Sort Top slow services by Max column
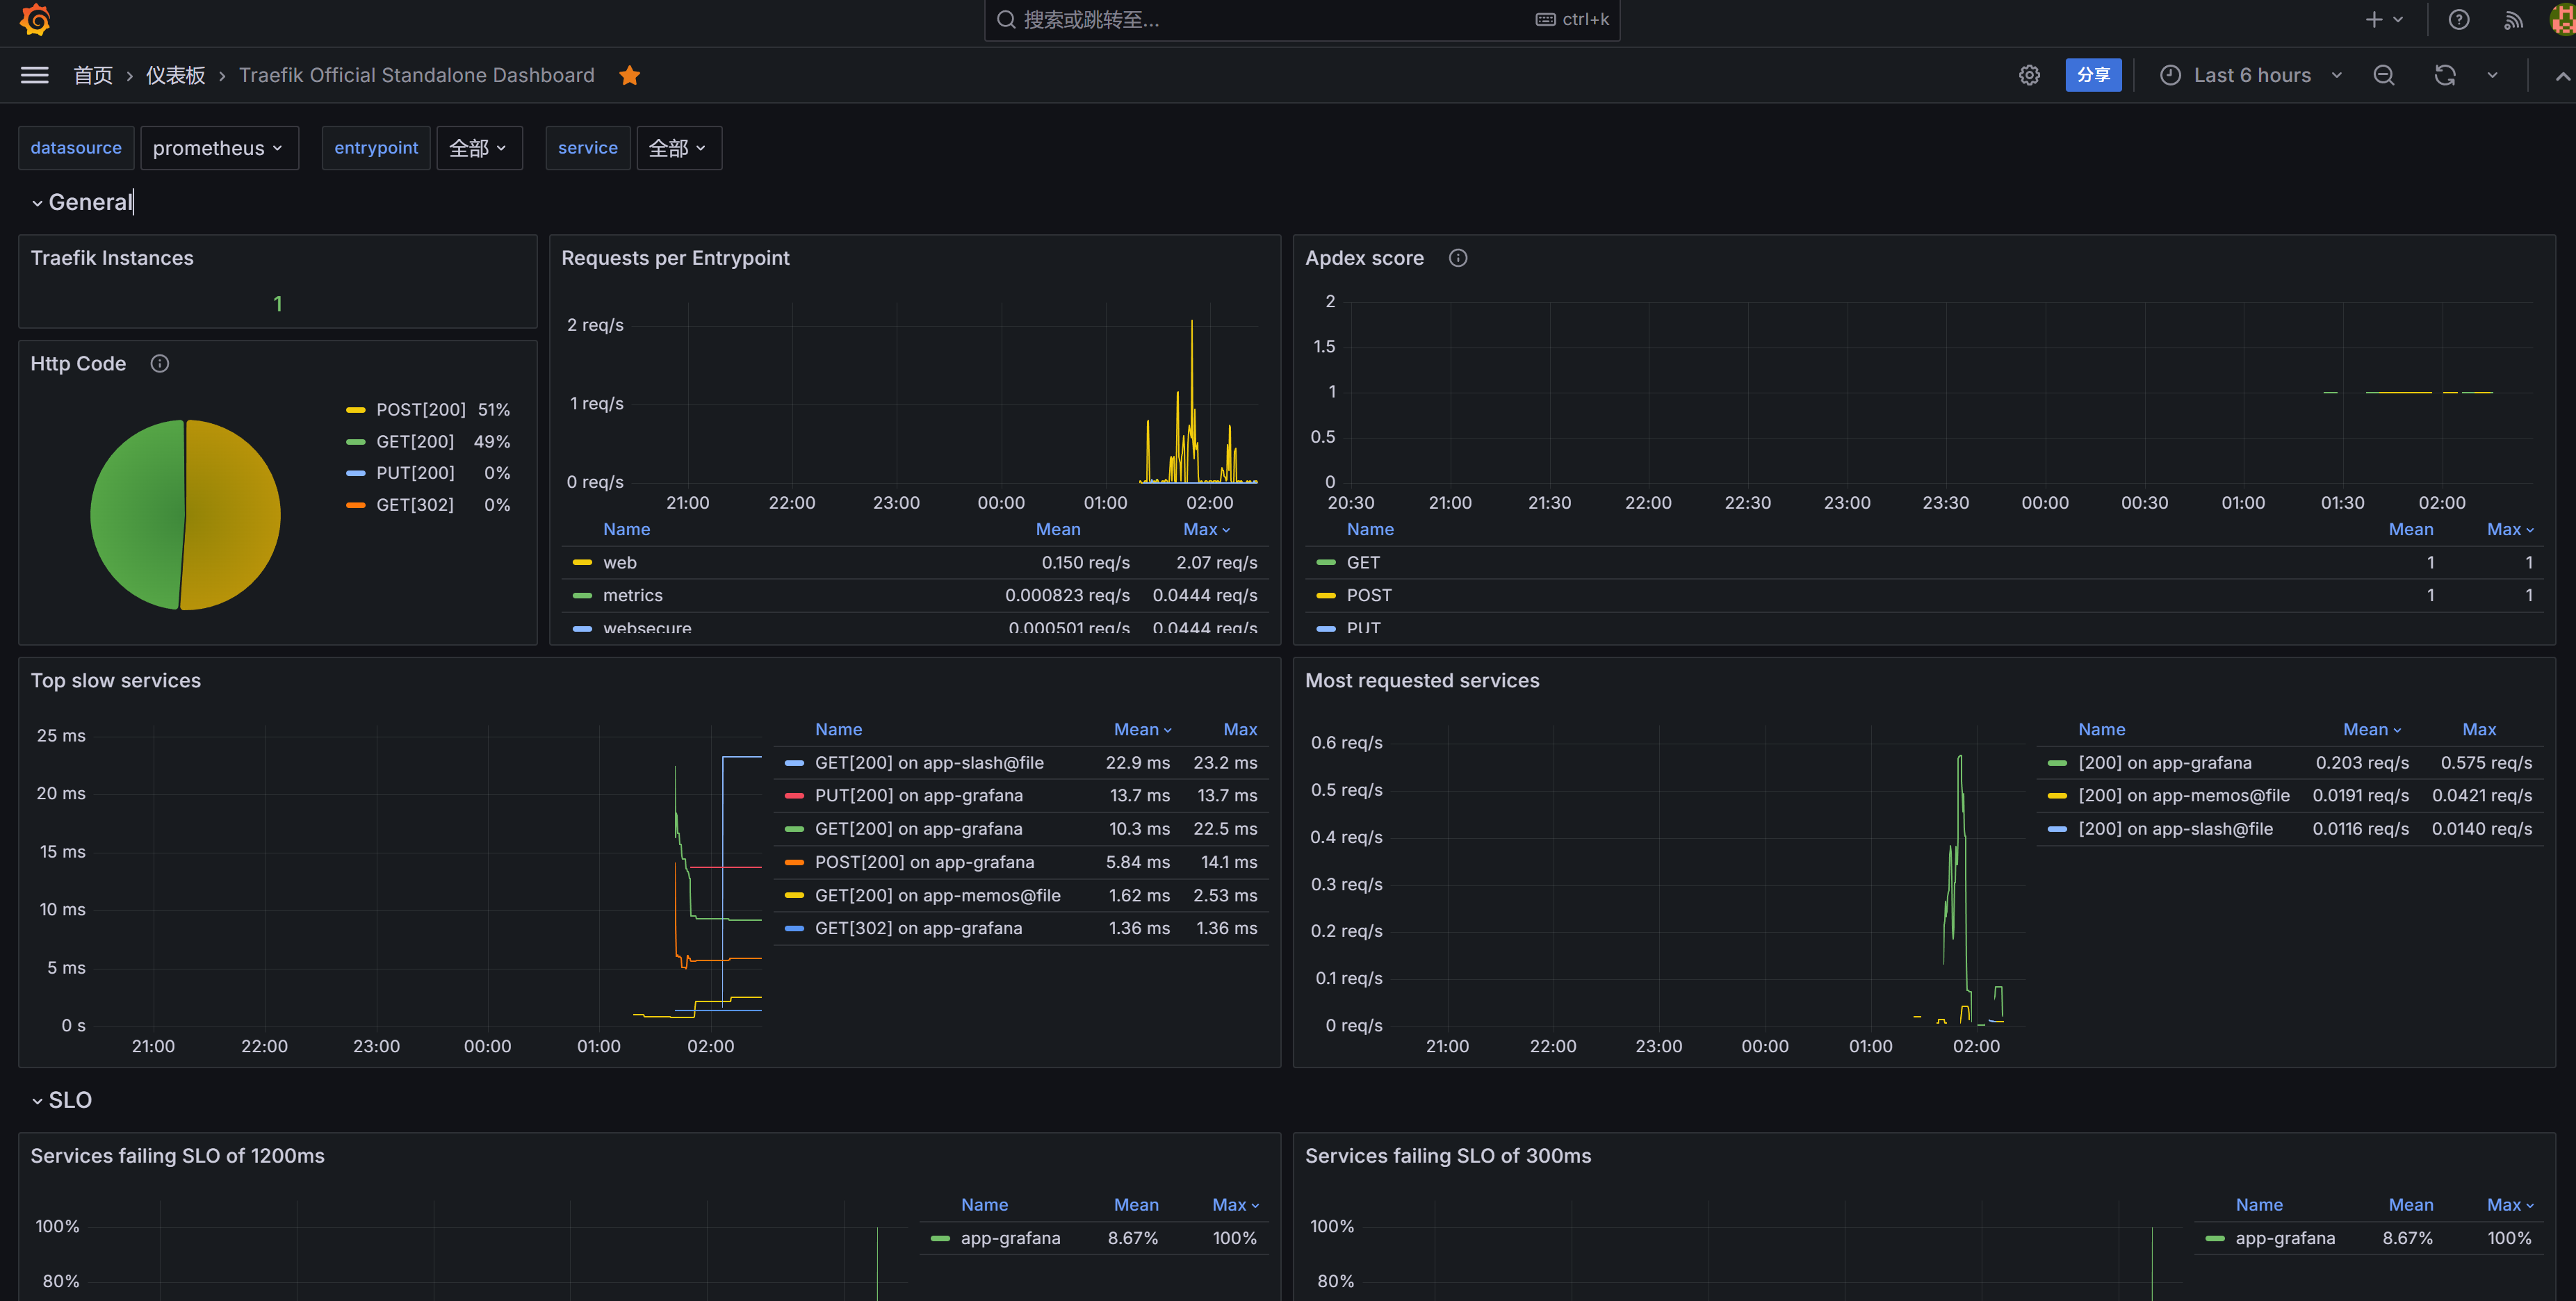The height and width of the screenshot is (1301, 2576). pyautogui.click(x=1240, y=729)
